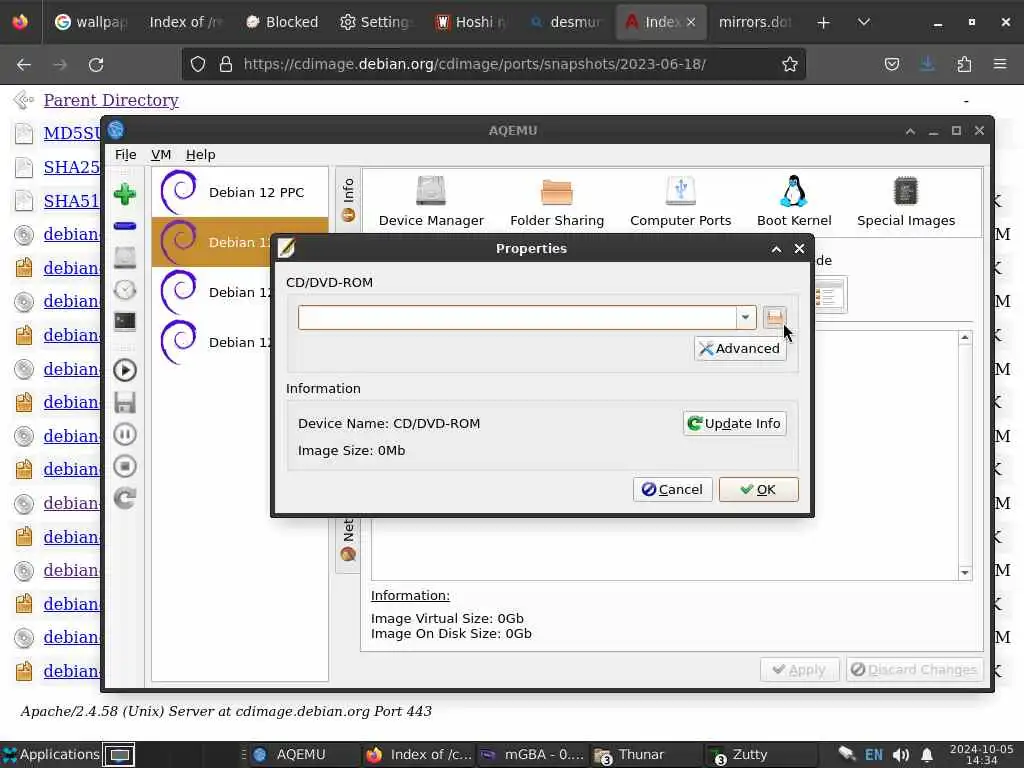Open the site security shield icon

click(198, 64)
